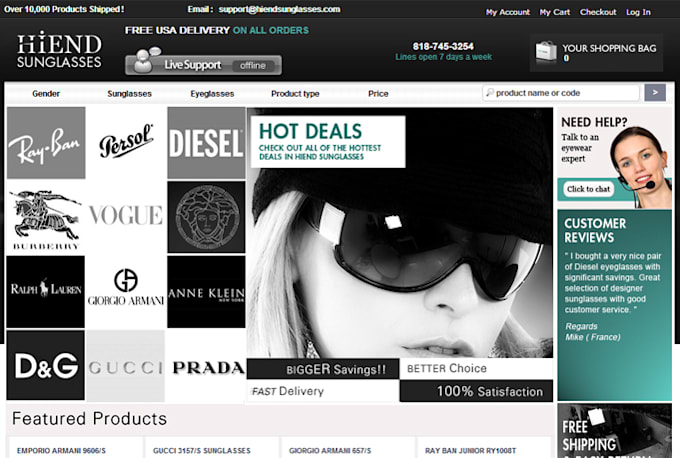Viewport: 680px width, 458px height.
Task: Go to My Account
Action: coord(508,12)
